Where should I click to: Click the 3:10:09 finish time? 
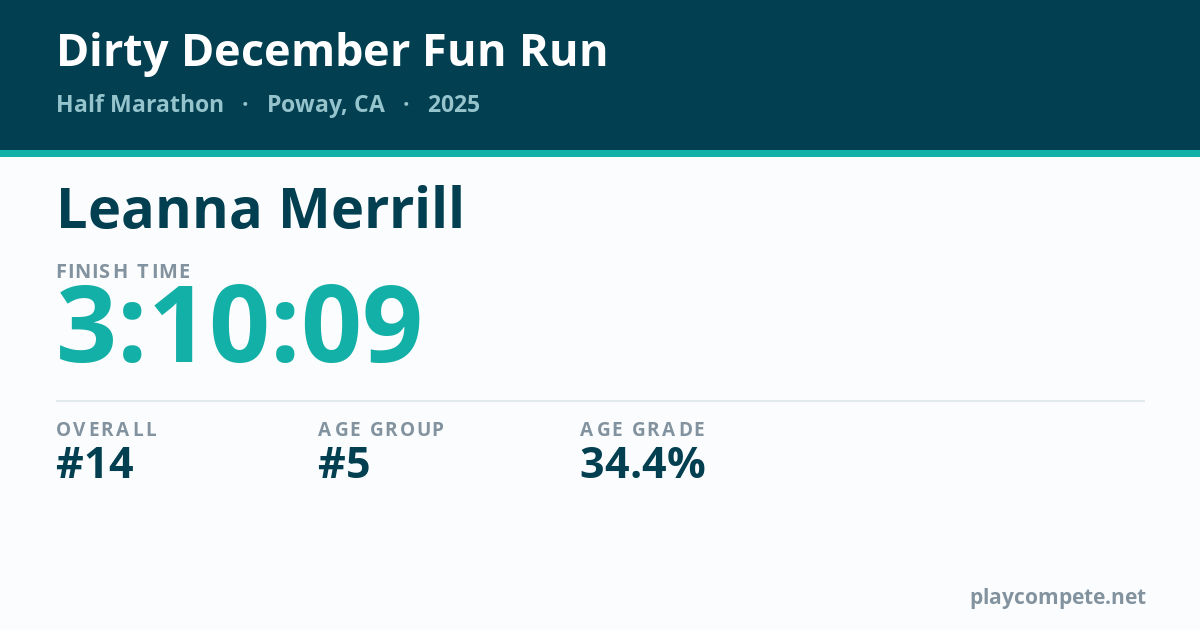[239, 326]
